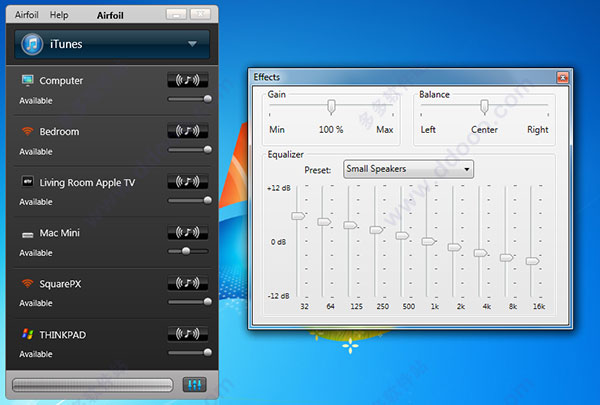This screenshot has height=405, width=600.
Task: Click the Computer volume slider
Action: [189, 99]
